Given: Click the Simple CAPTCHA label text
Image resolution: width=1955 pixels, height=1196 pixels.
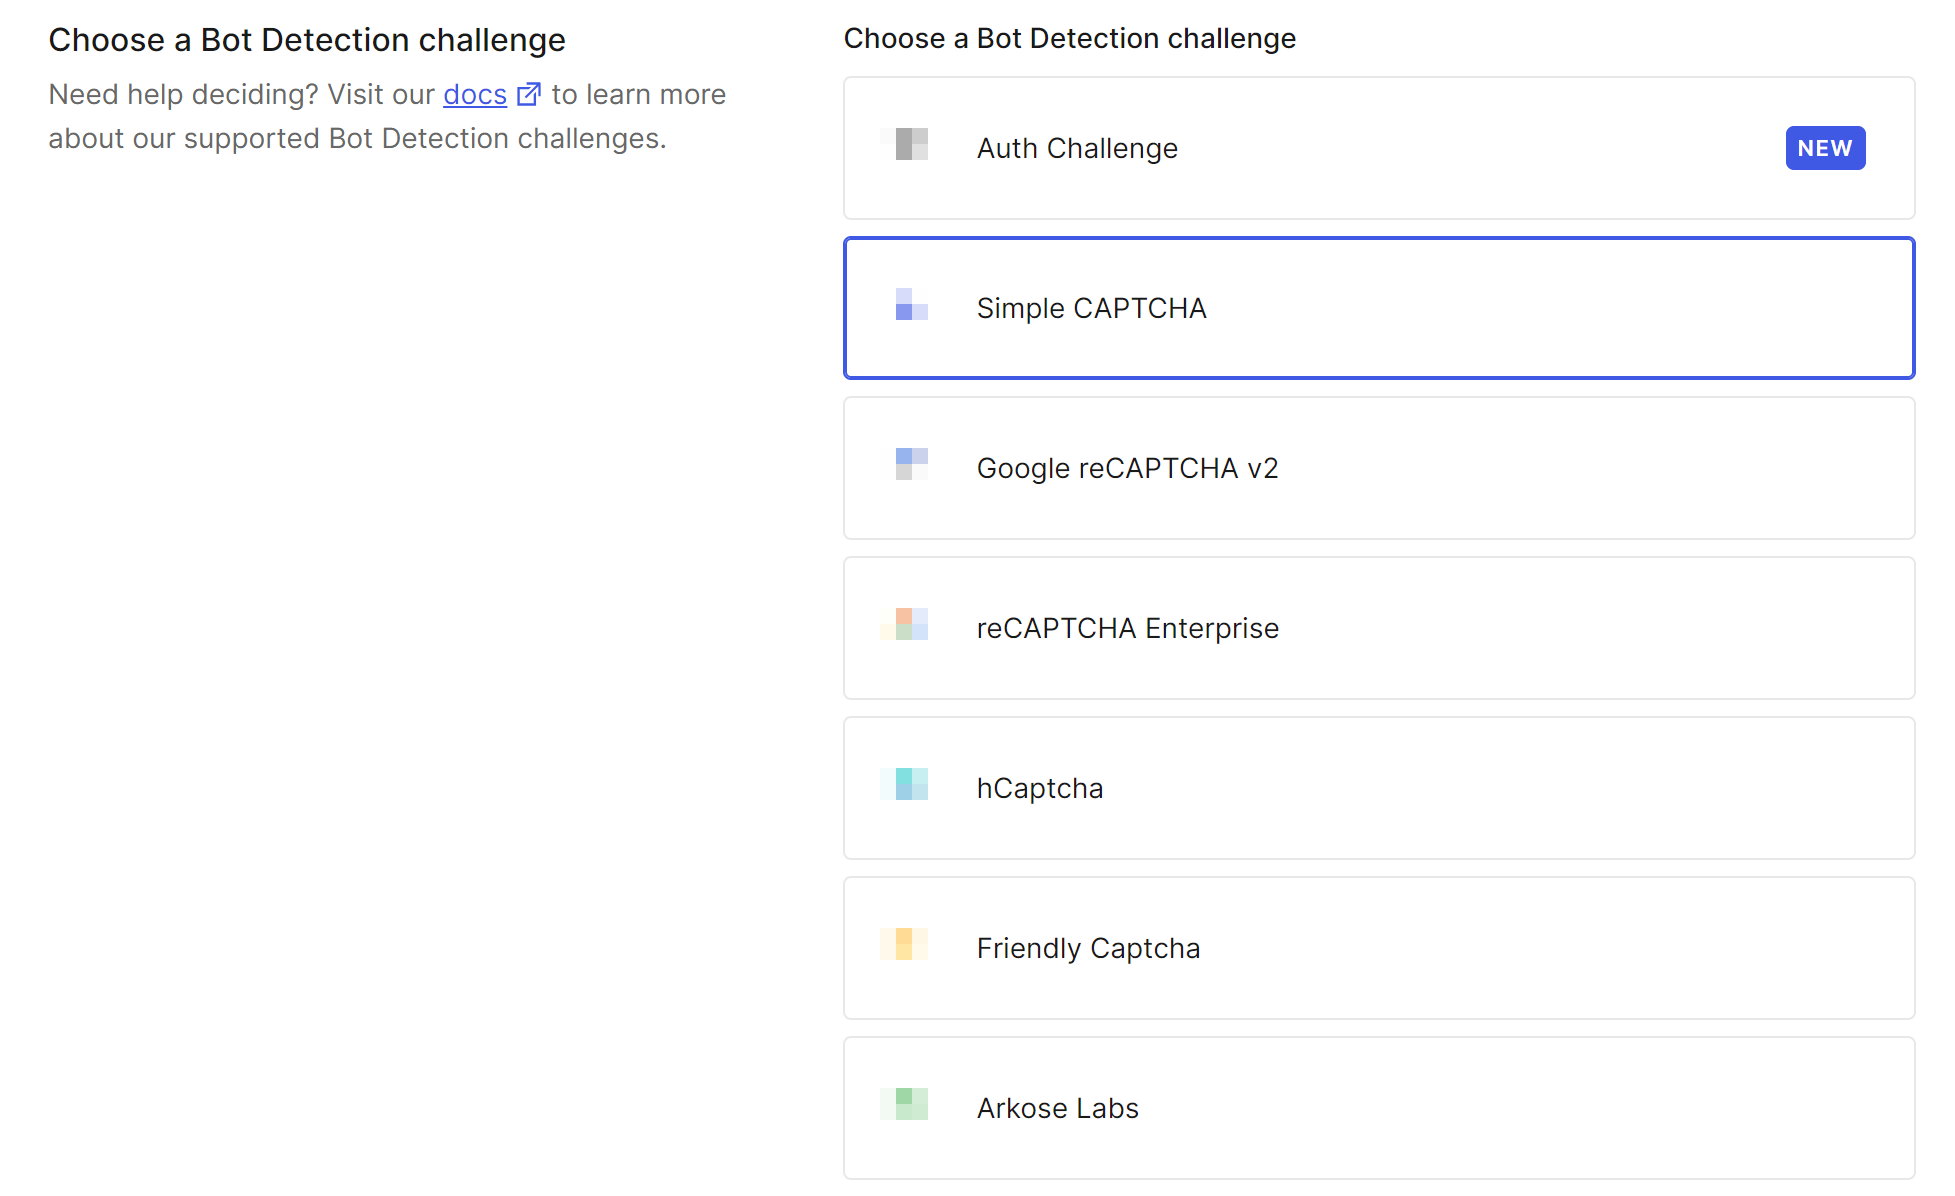Looking at the screenshot, I should (1091, 308).
